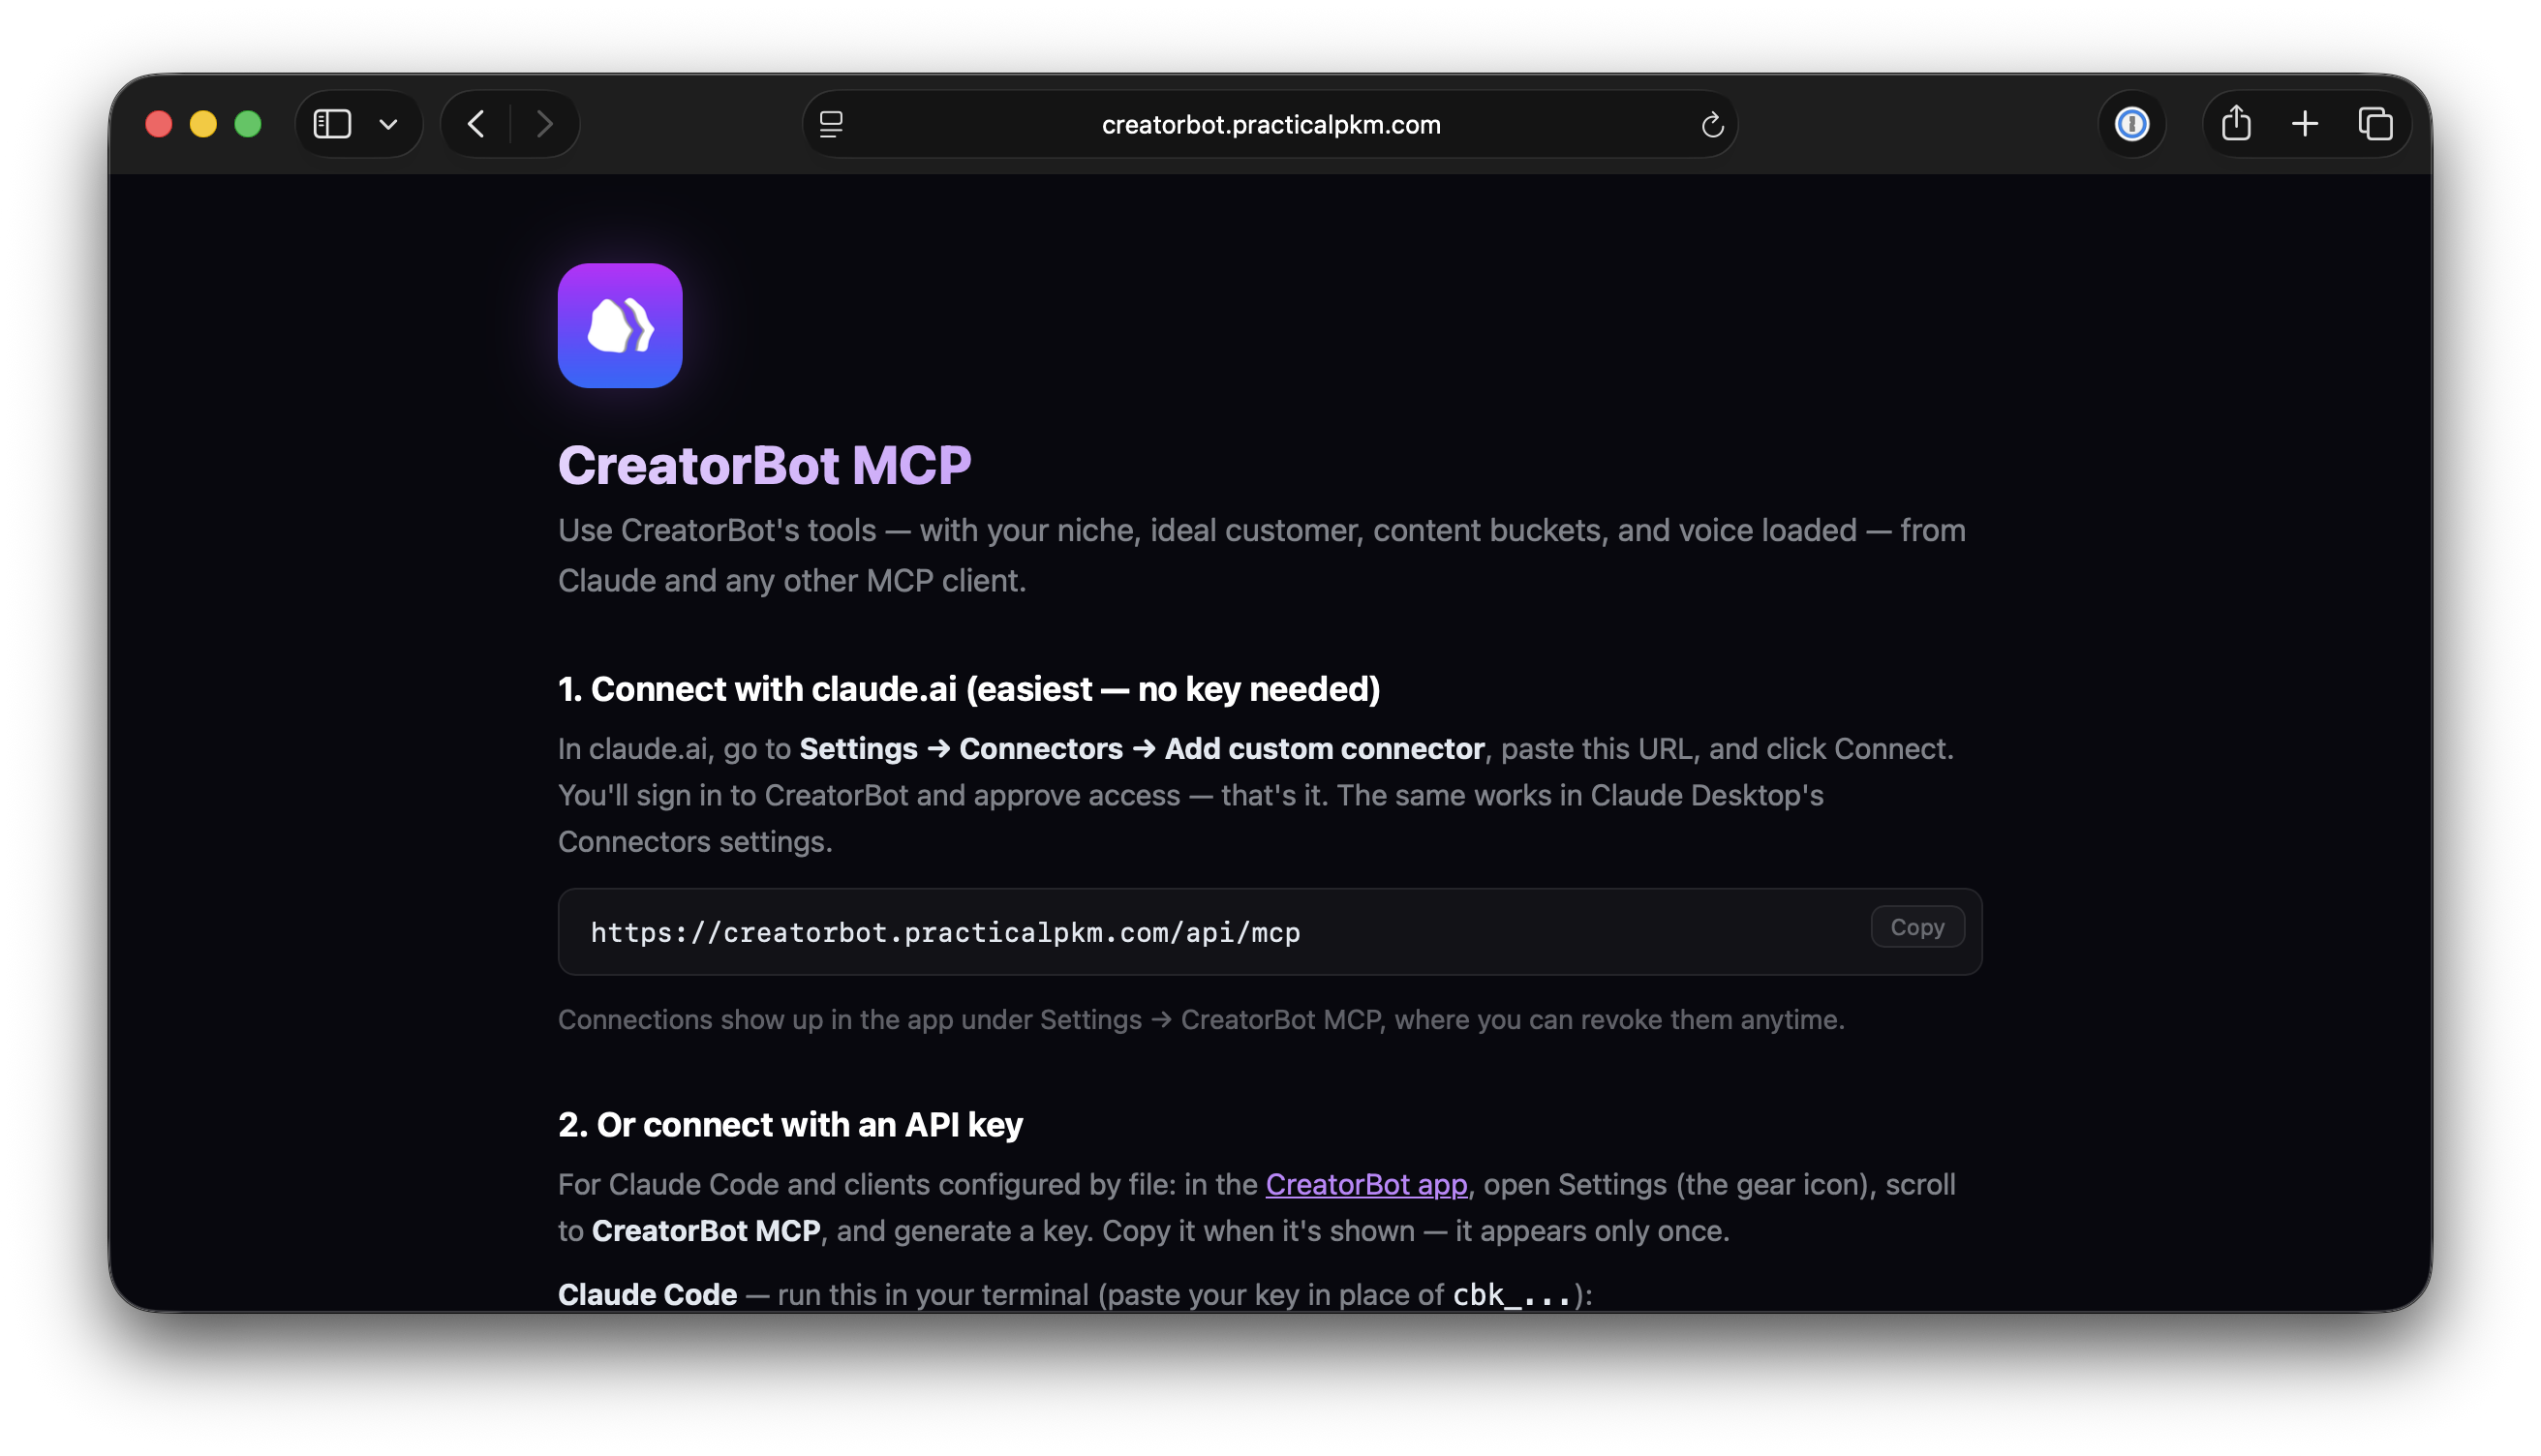This screenshot has height=1456, width=2541.
Task: Minimize the Safari window
Action: 203,124
